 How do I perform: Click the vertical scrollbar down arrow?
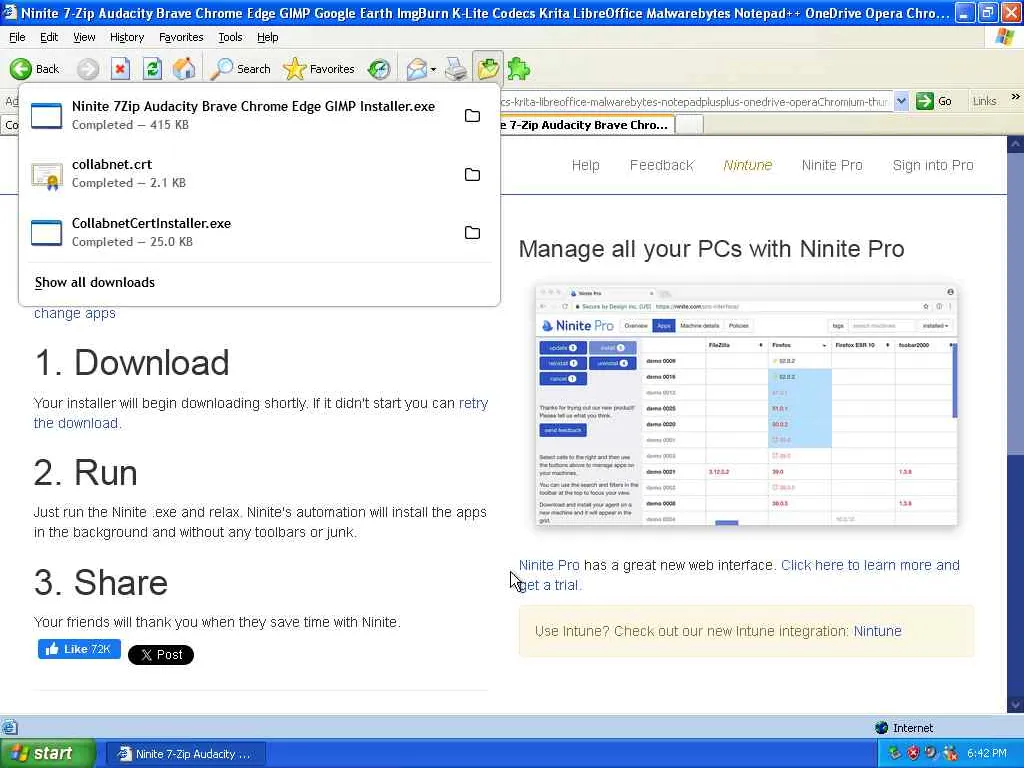click(1016, 705)
